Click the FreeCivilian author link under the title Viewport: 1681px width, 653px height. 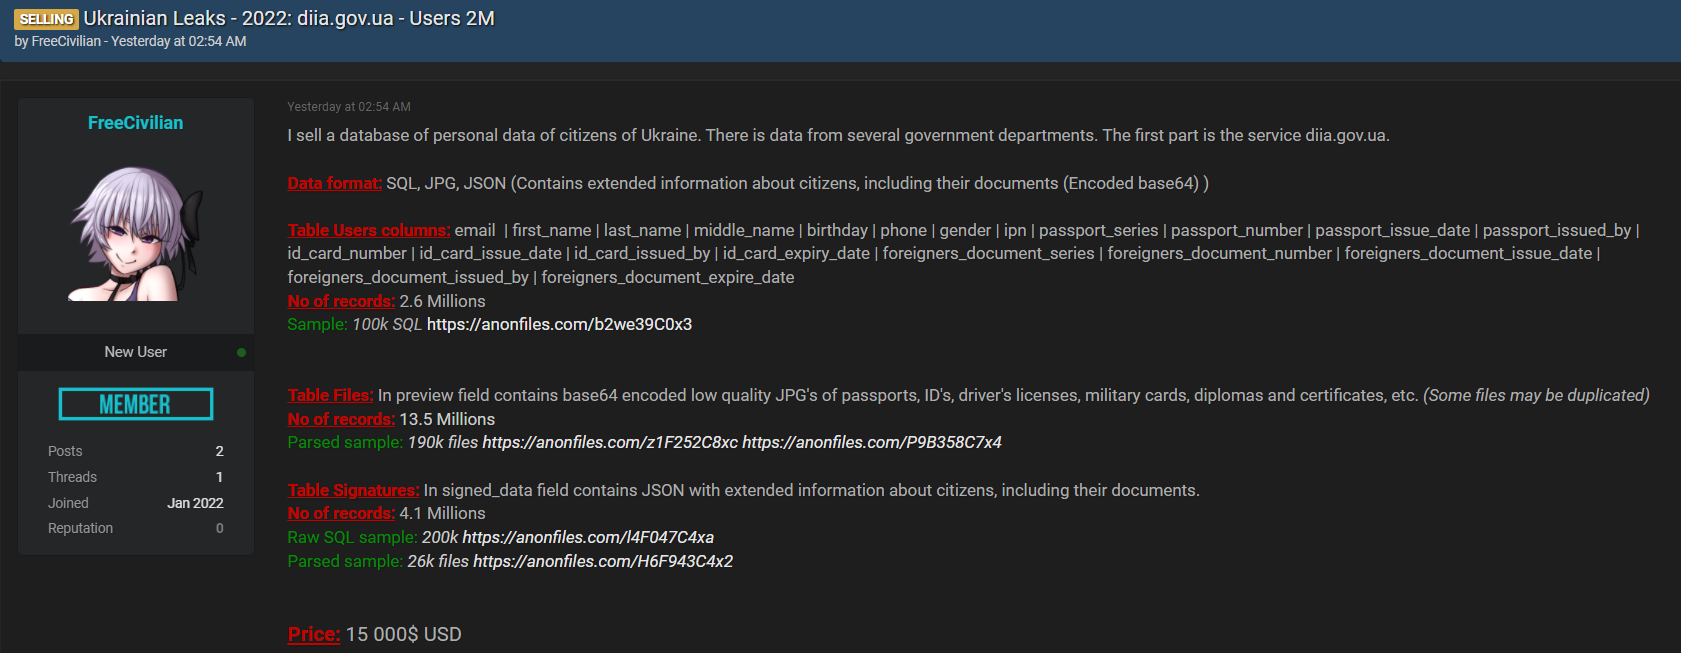pyautogui.click(x=66, y=41)
